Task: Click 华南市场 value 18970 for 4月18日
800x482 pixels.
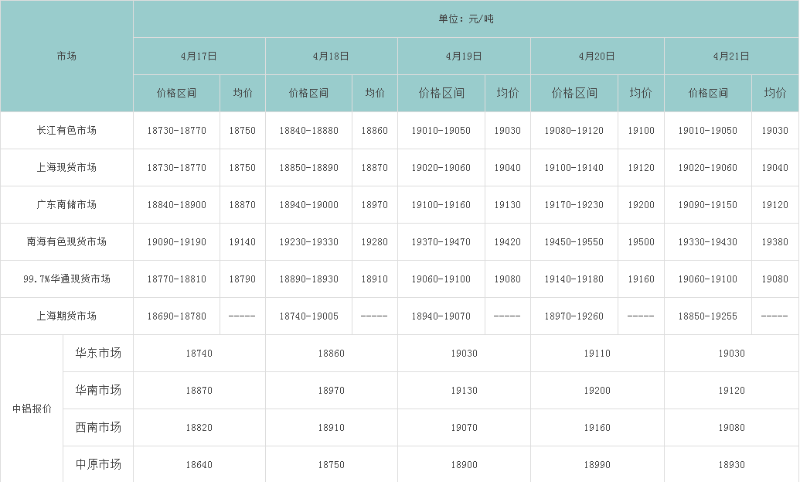Action: (331, 390)
